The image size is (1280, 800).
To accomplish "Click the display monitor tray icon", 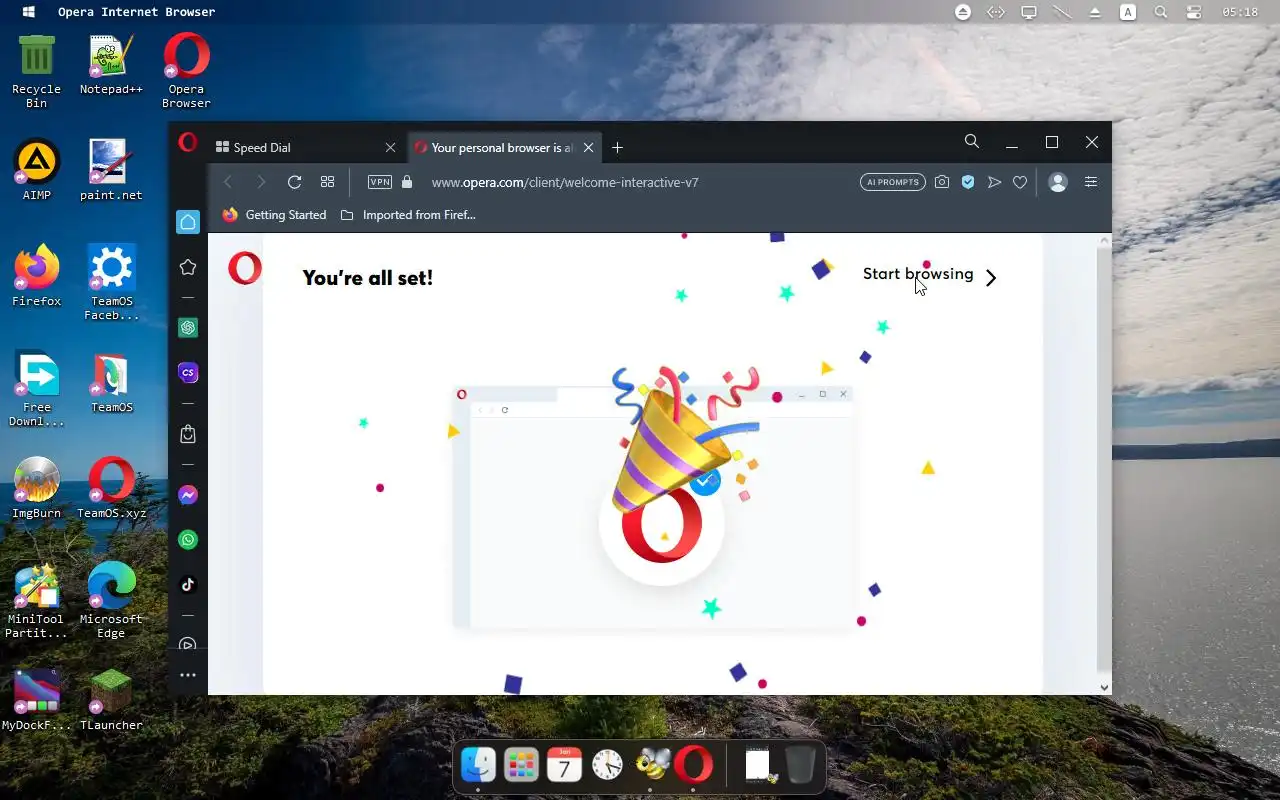I will [1028, 12].
